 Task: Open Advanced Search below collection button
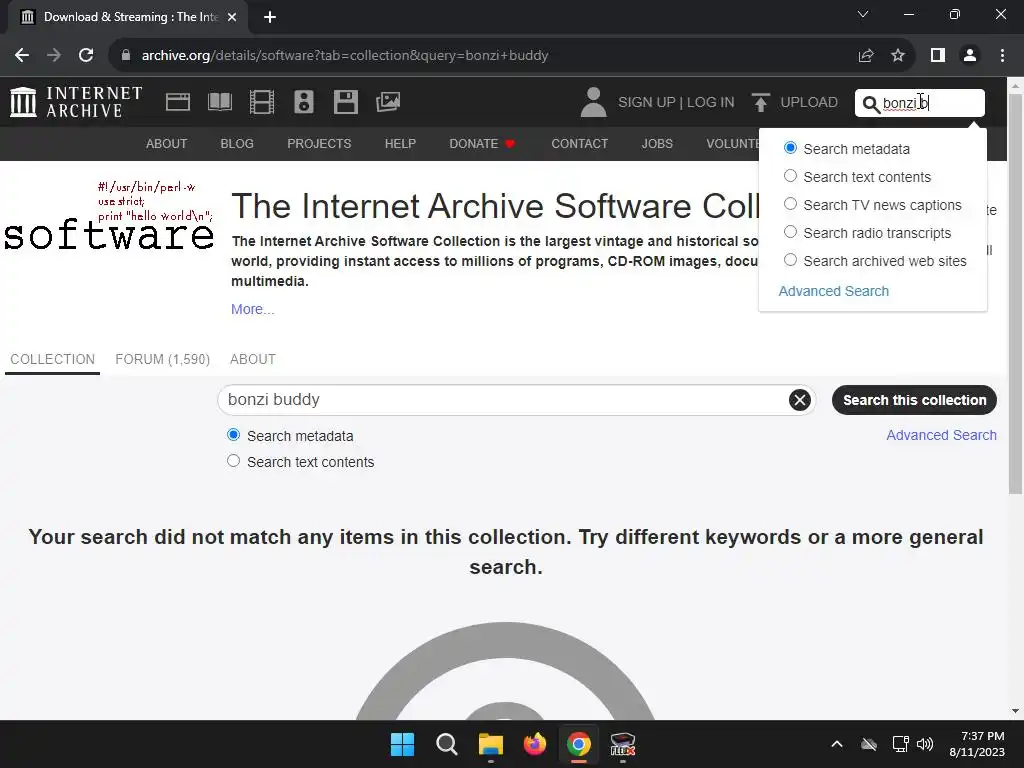pyautogui.click(x=941, y=435)
